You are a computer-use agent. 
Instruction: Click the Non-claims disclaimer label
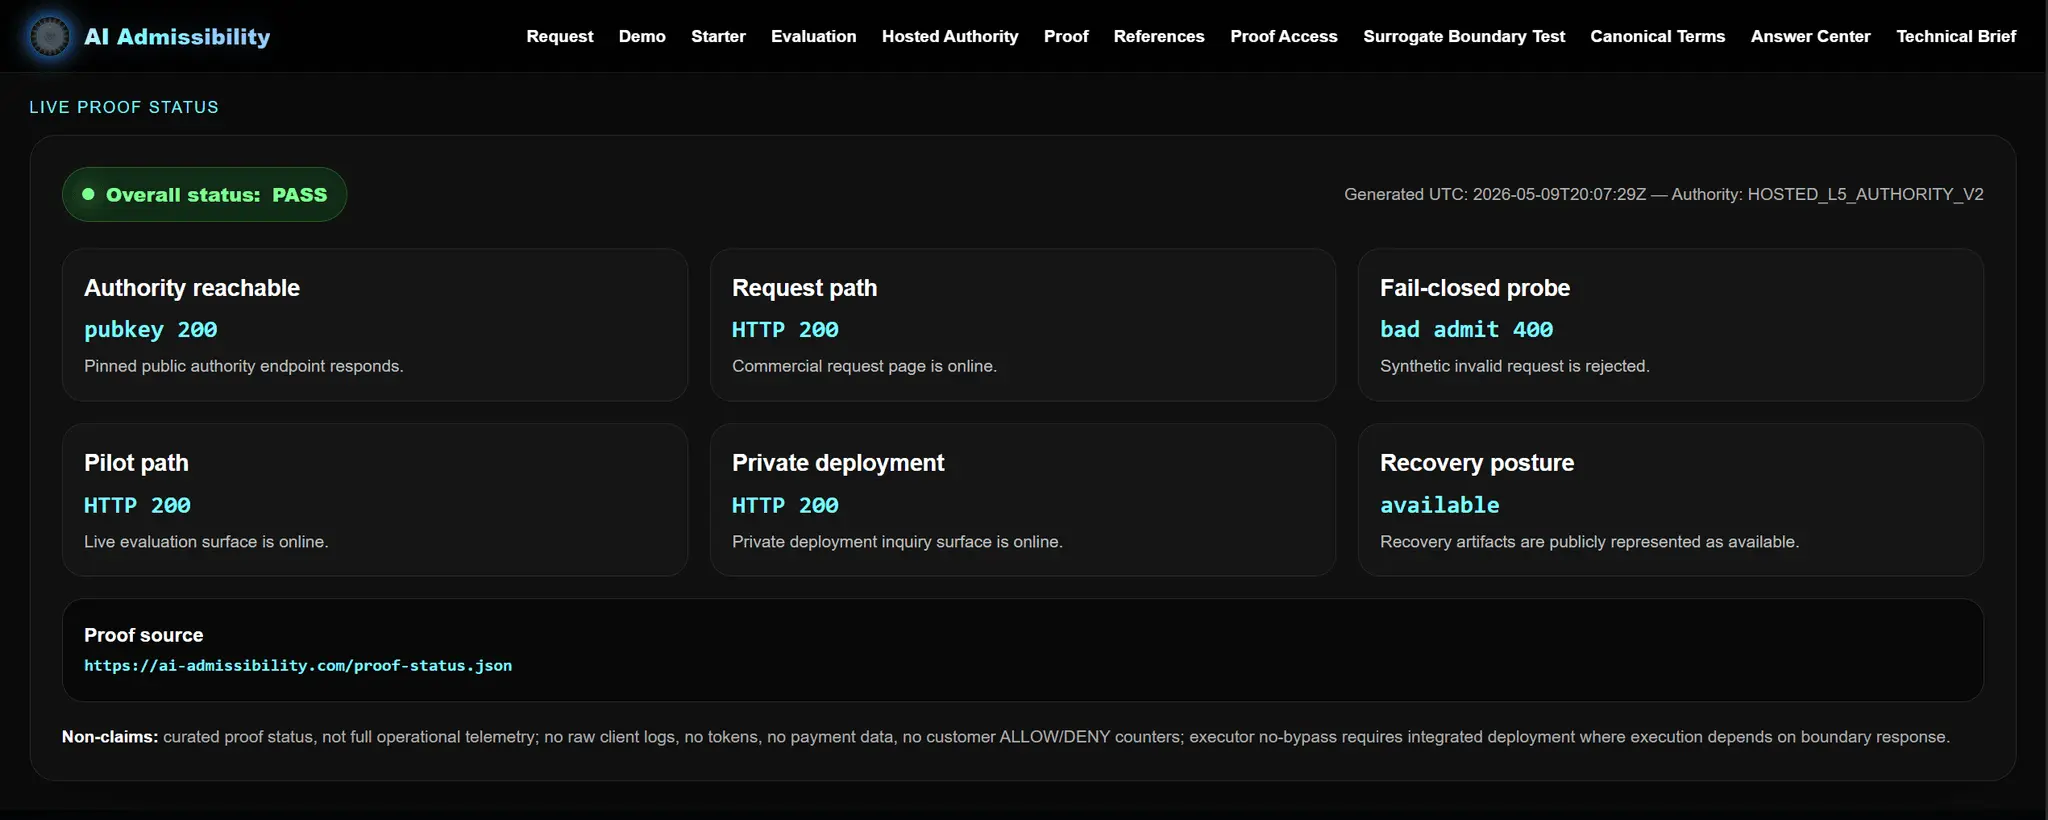point(110,737)
